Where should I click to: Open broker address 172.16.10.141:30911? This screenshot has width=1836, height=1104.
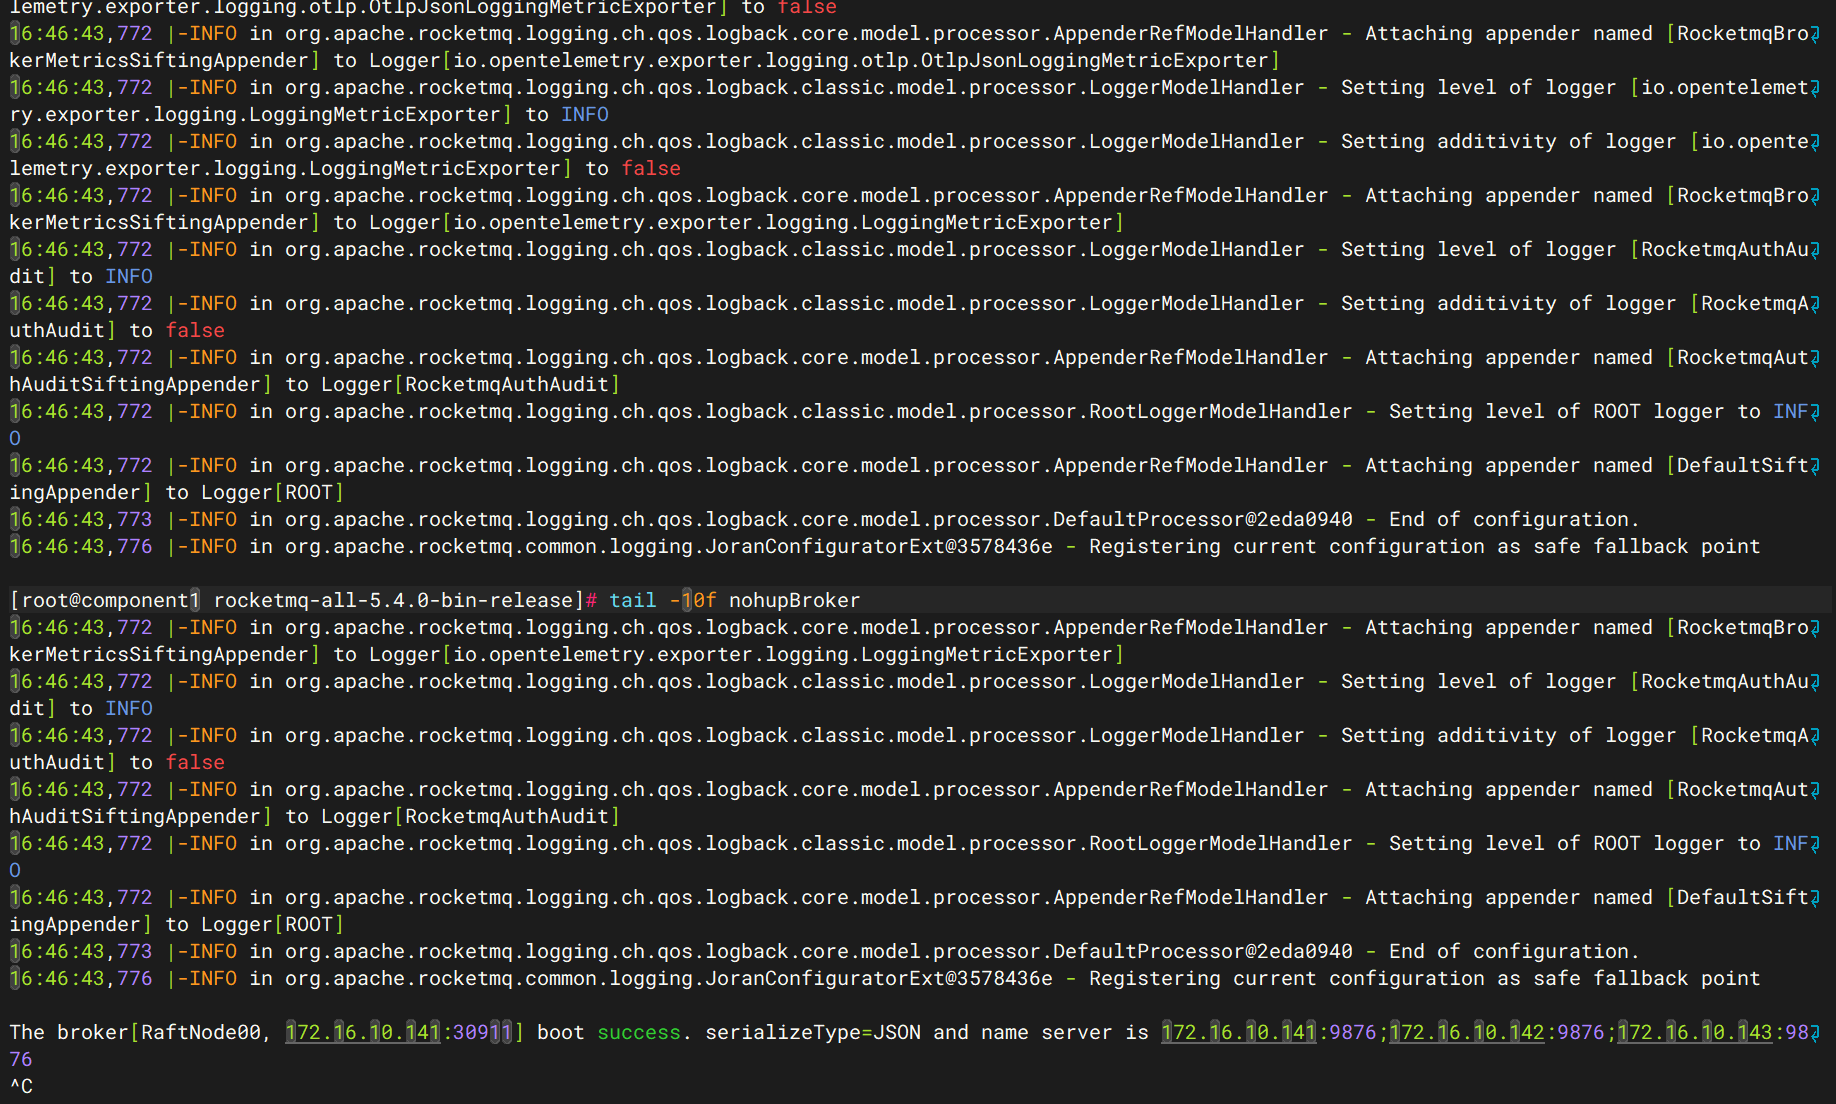click(x=399, y=1032)
